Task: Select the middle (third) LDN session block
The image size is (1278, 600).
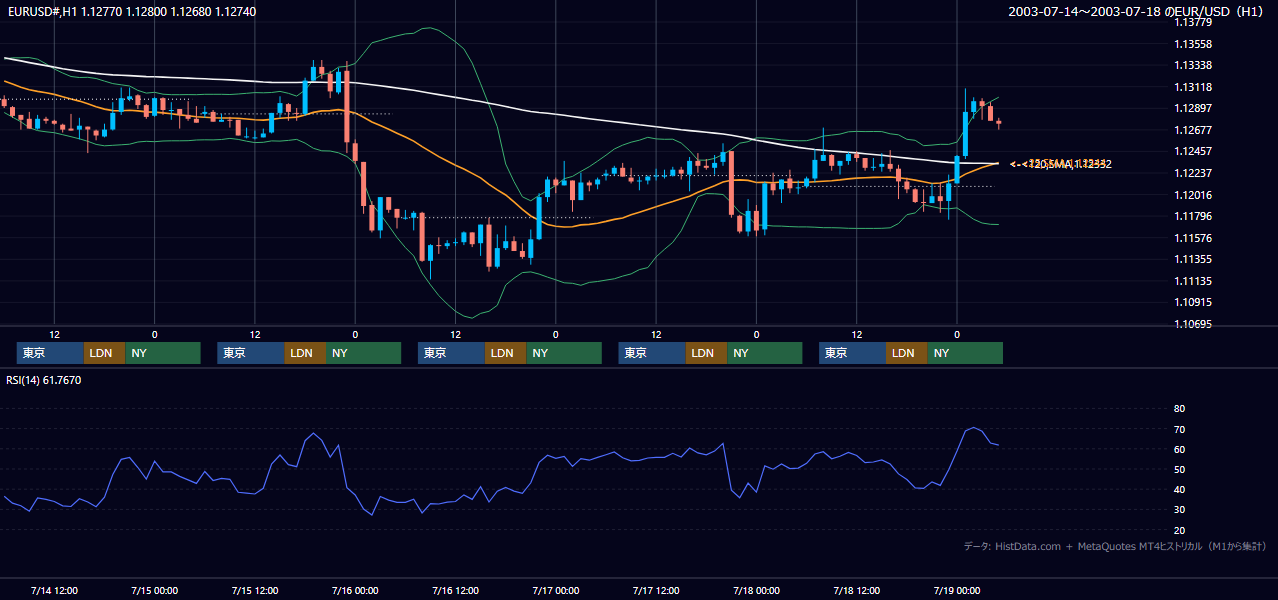Action: [506, 353]
